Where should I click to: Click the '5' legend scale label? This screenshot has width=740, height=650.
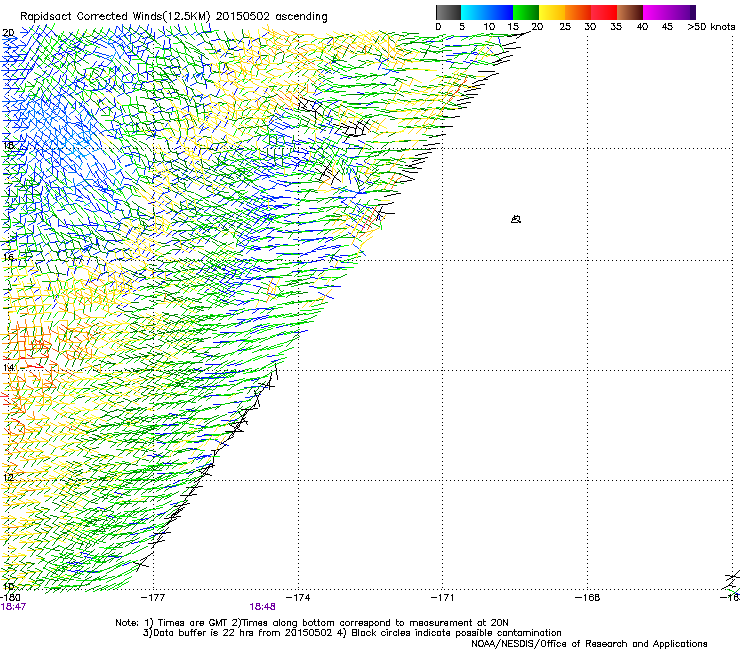click(462, 27)
